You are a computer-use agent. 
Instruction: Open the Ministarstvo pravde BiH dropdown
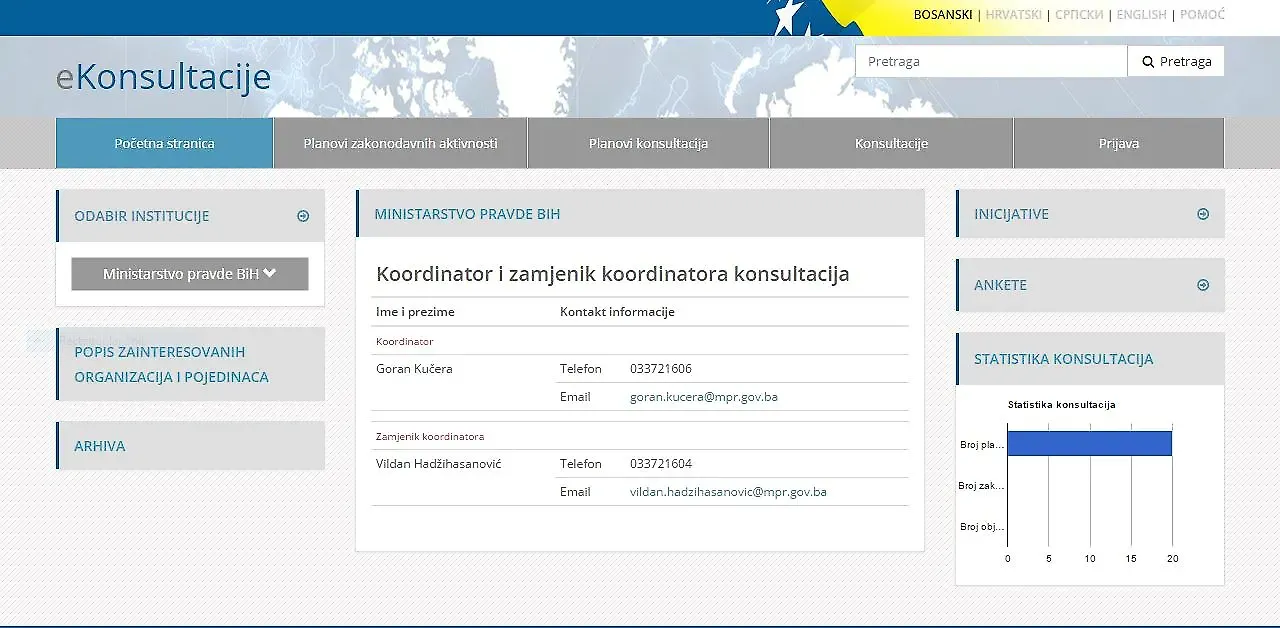[190, 274]
